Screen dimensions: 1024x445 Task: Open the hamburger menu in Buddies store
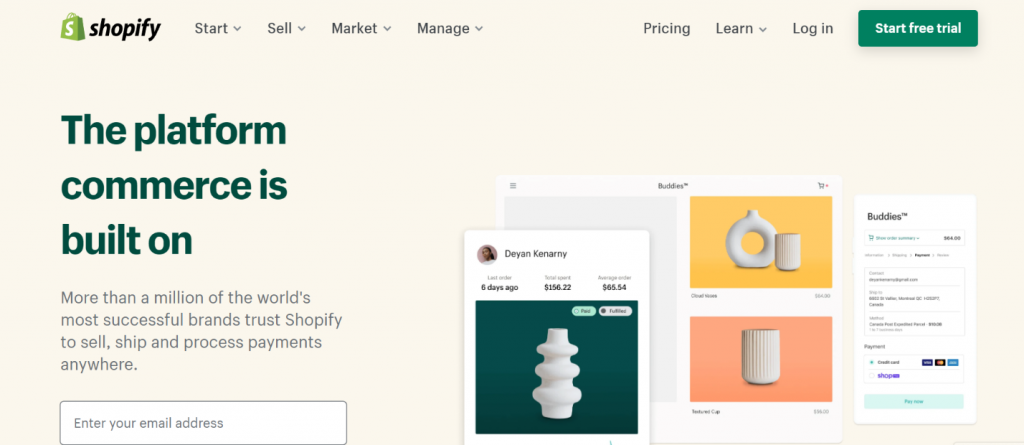pyautogui.click(x=513, y=186)
